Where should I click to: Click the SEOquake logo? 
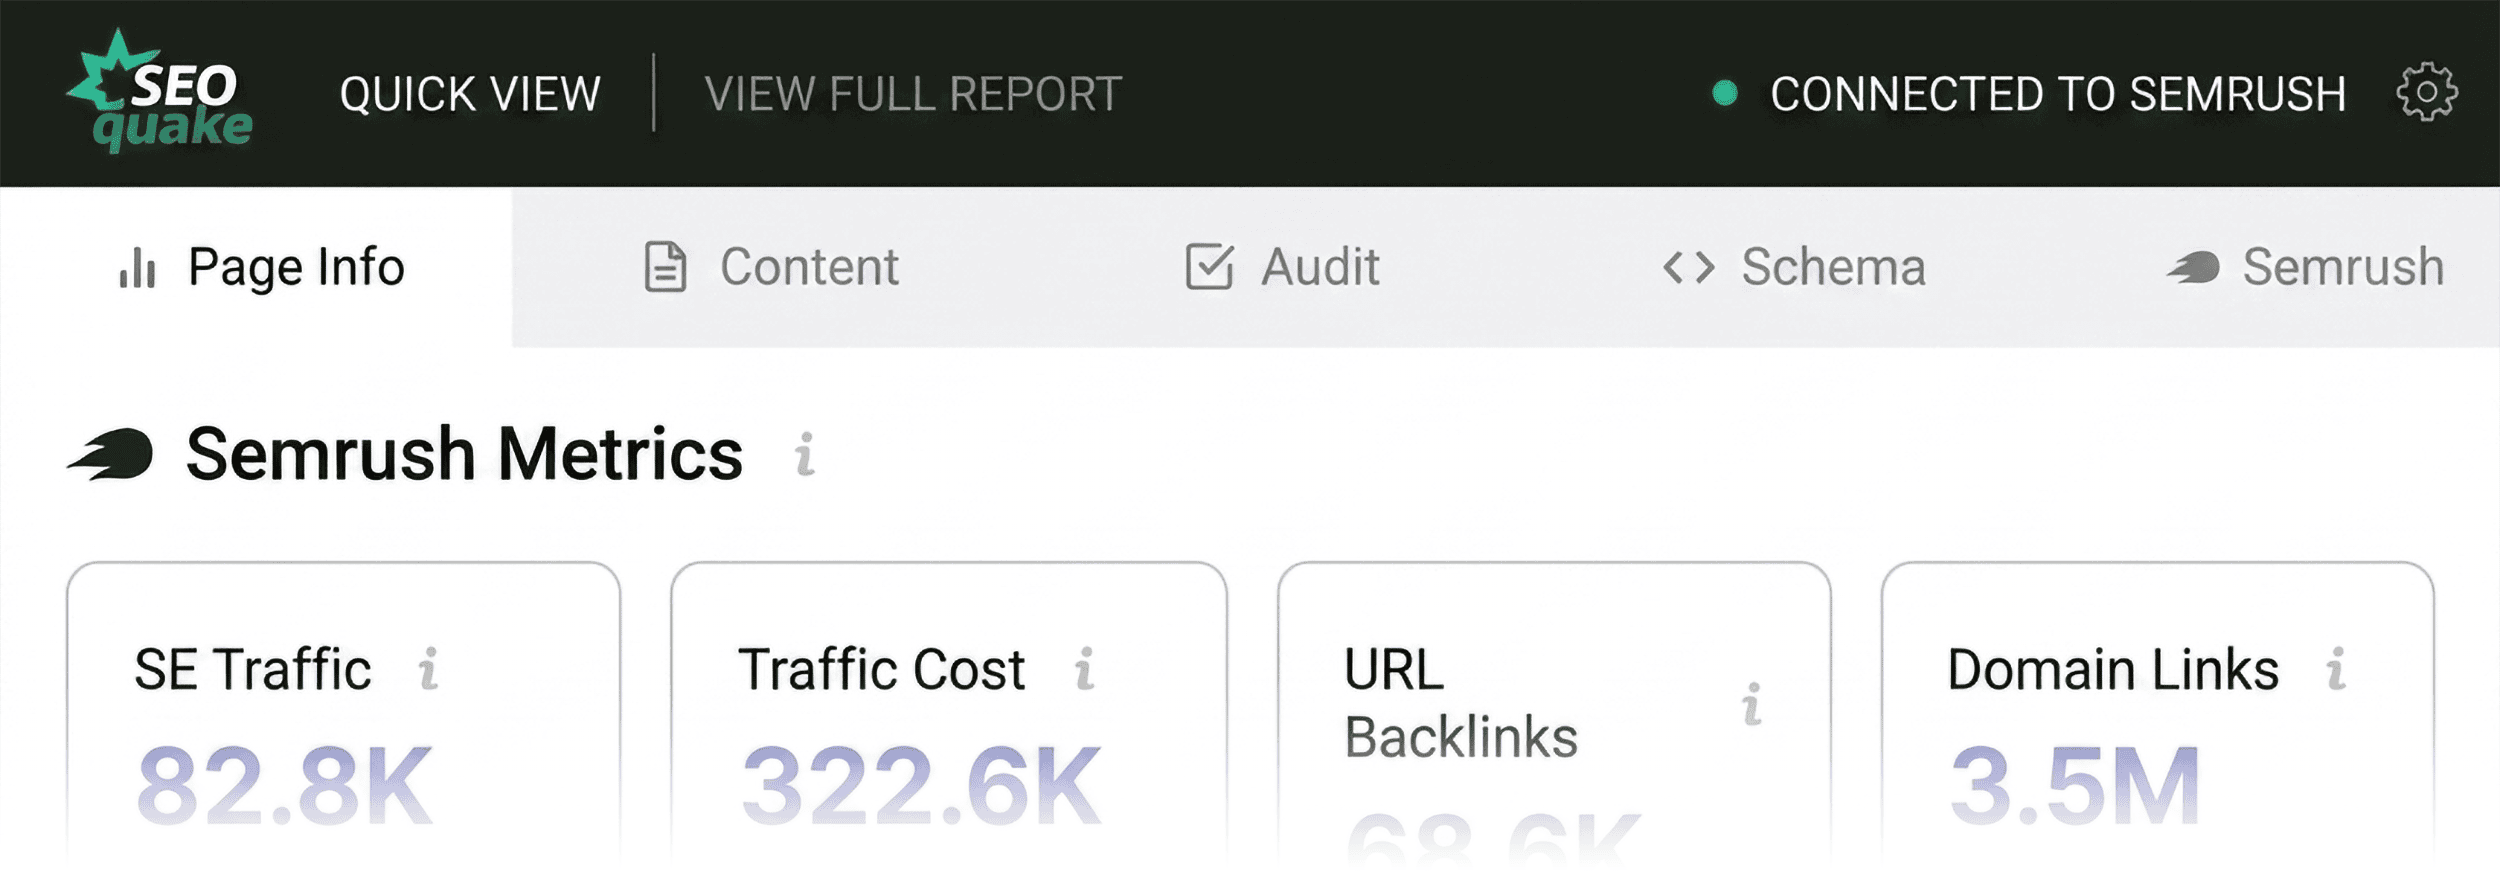coord(160,90)
